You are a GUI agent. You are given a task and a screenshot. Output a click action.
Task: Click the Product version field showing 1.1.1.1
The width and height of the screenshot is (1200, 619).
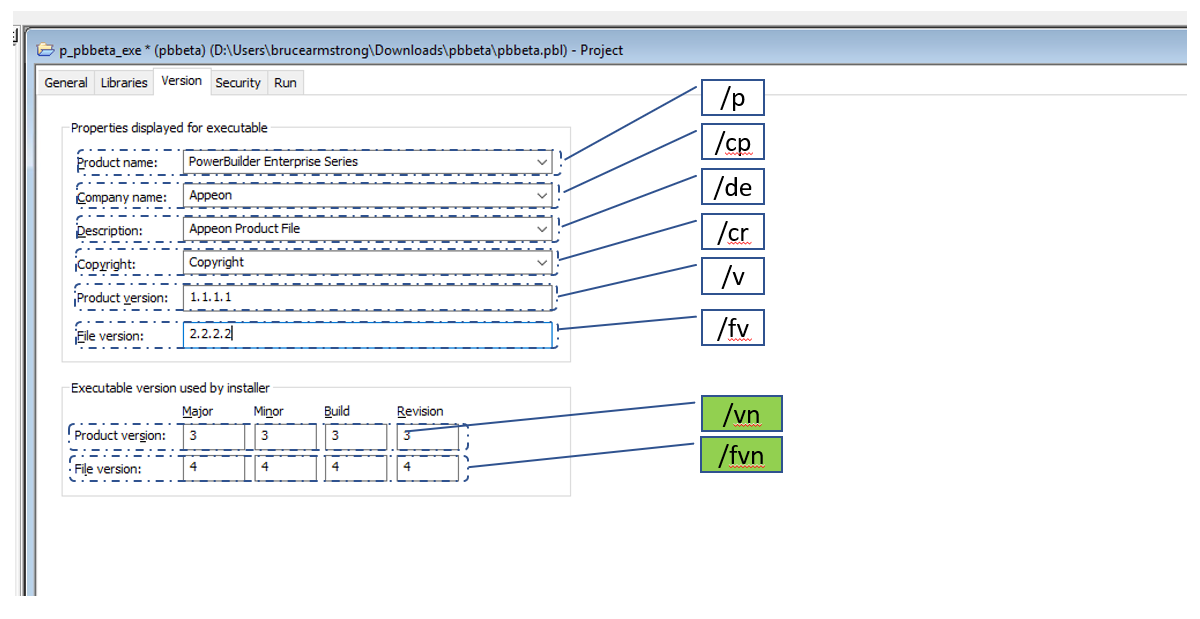pos(367,298)
